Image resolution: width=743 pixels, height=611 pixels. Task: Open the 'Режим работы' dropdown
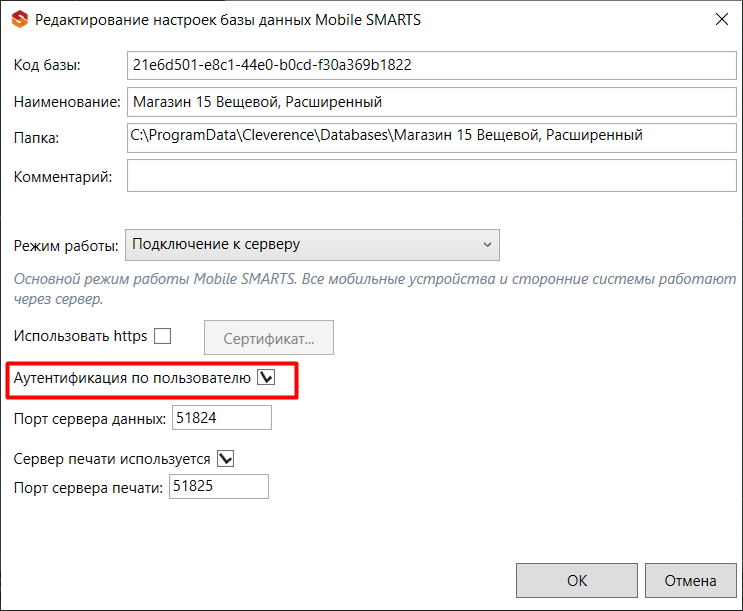click(312, 245)
